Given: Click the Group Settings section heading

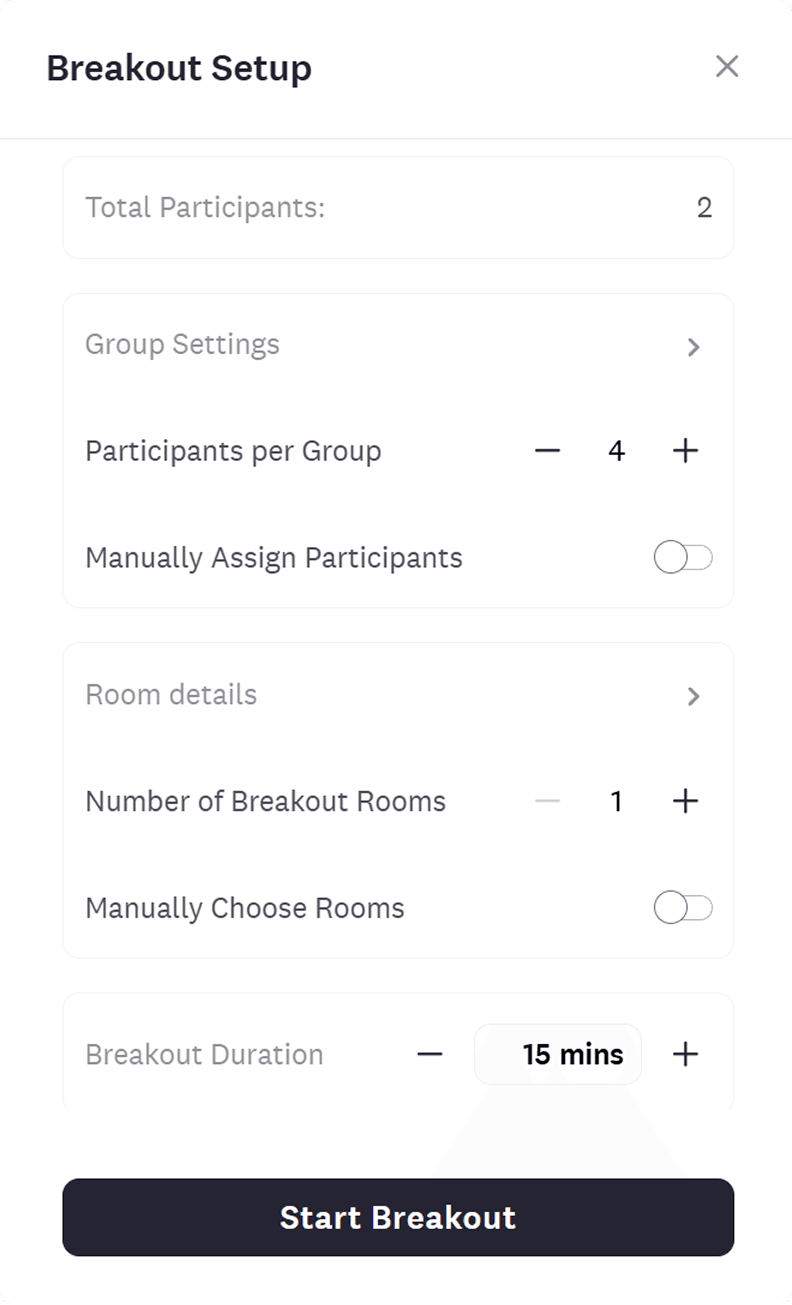Looking at the screenshot, I should tap(182, 345).
